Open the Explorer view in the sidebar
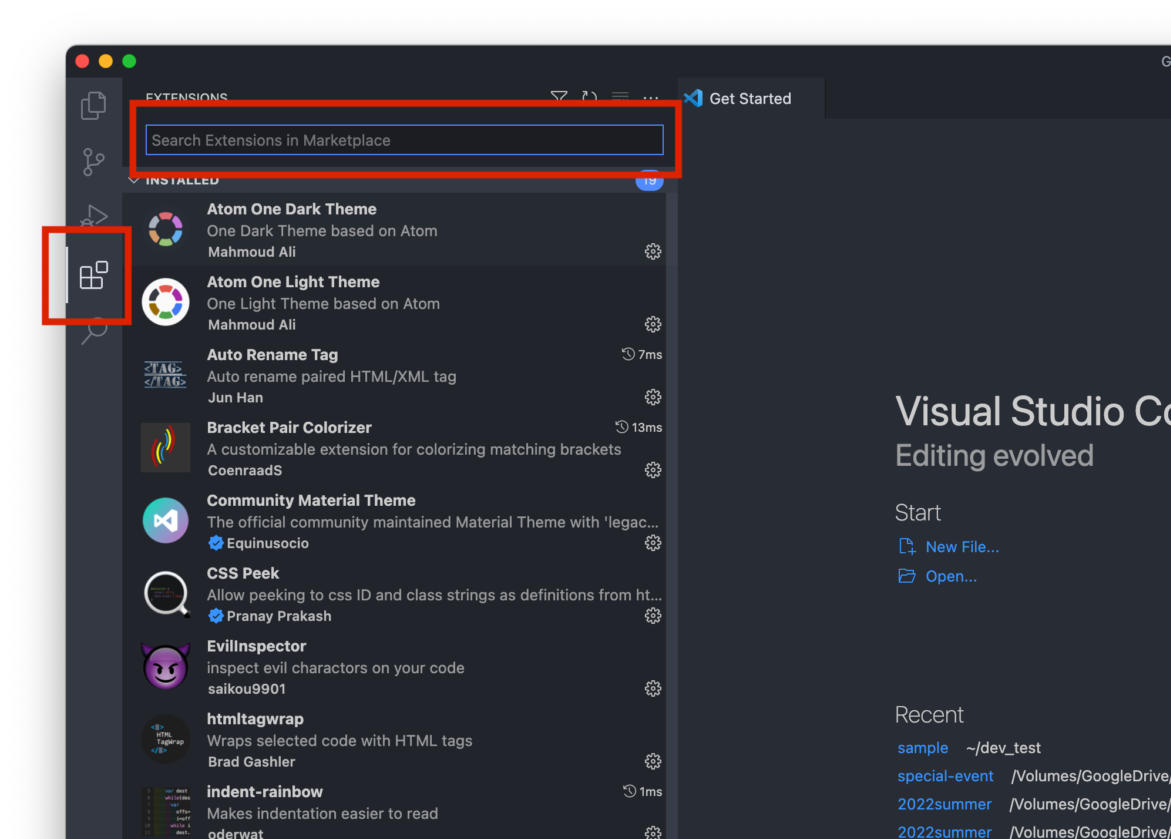 coord(93,105)
